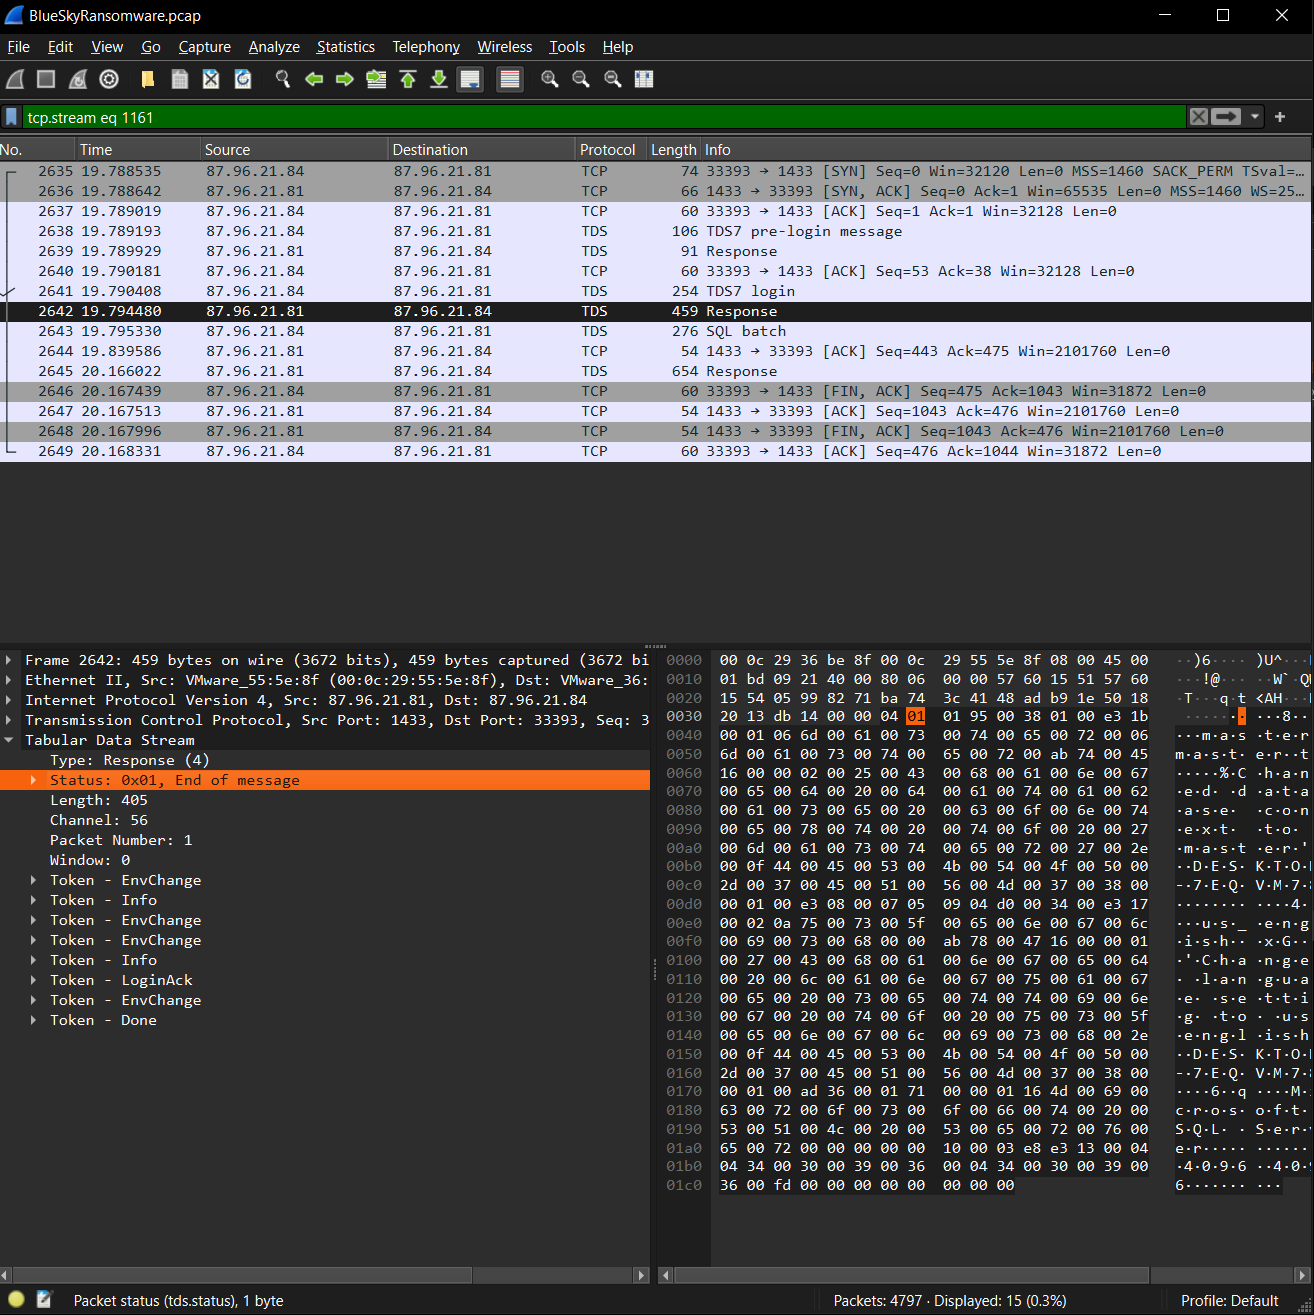Expand the Ethernet II section
This screenshot has height=1315, width=1314.
tap(9, 680)
